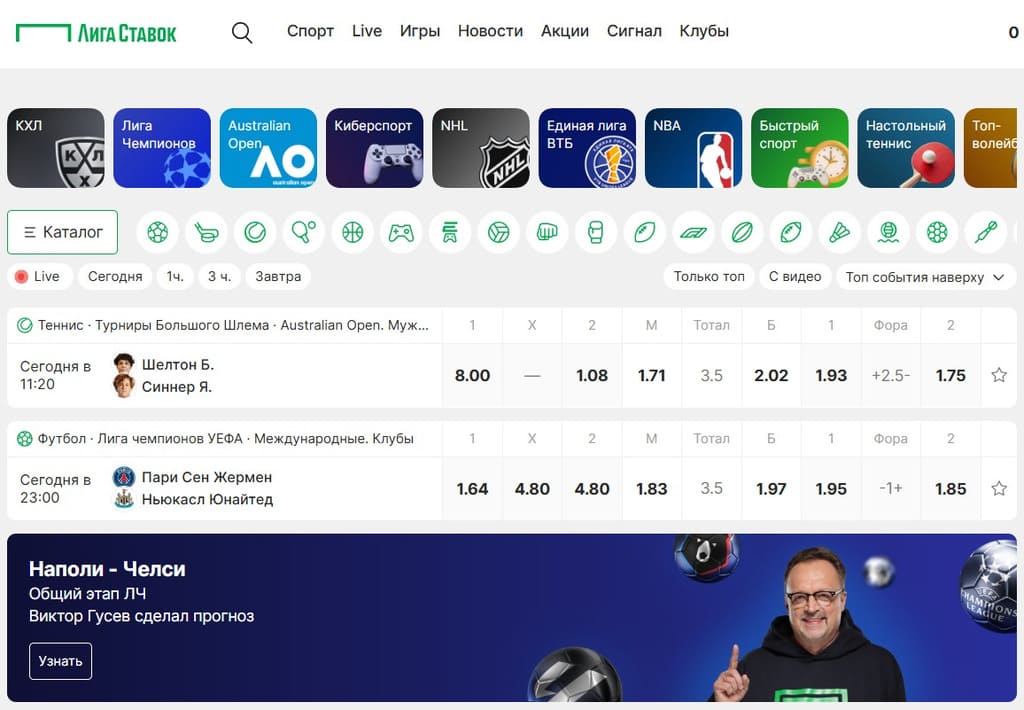
Task: Filter by the Formula 1 racing icon
Action: click(693, 232)
